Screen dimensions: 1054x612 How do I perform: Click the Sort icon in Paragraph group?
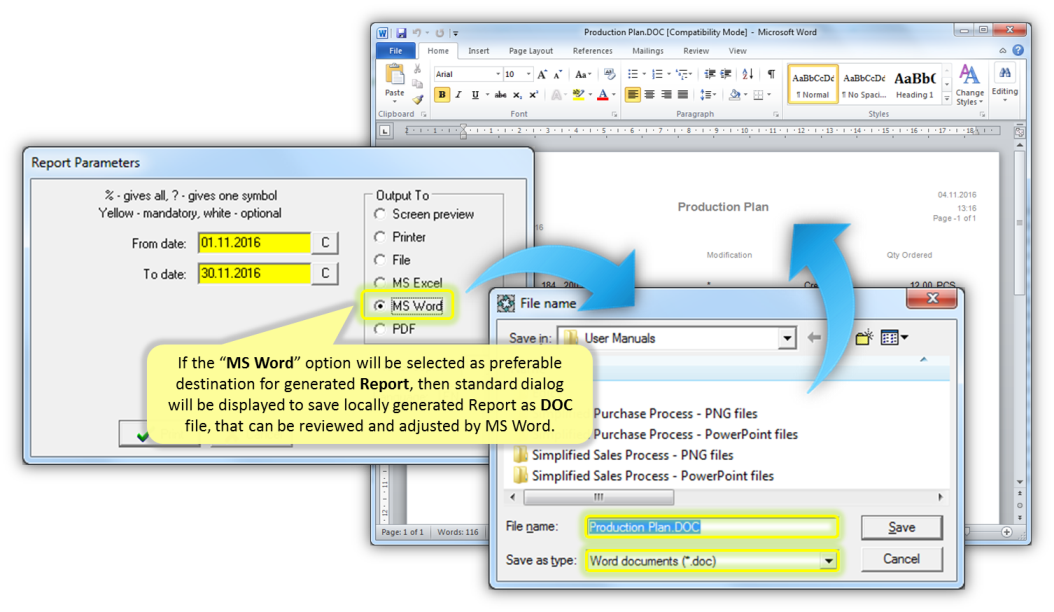click(747, 74)
